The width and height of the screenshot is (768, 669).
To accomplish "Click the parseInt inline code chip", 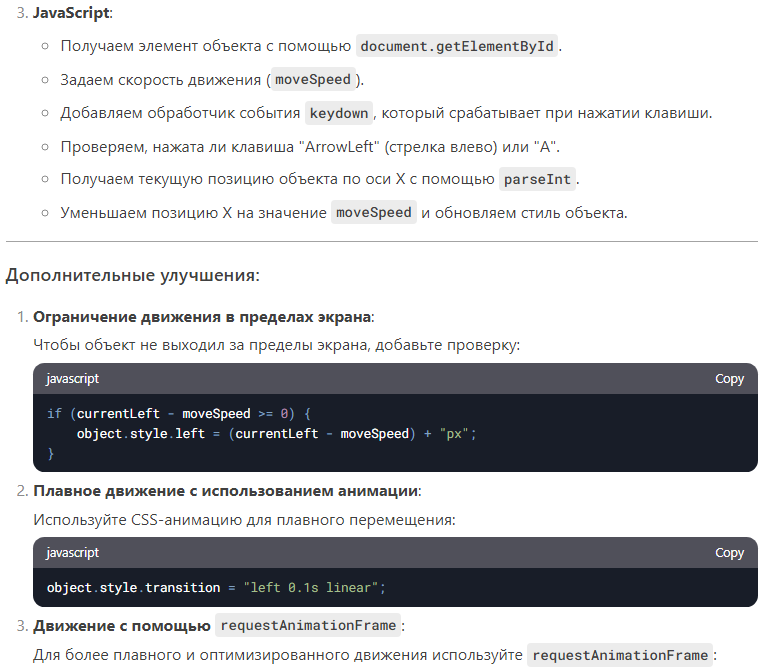I will click(x=539, y=179).
